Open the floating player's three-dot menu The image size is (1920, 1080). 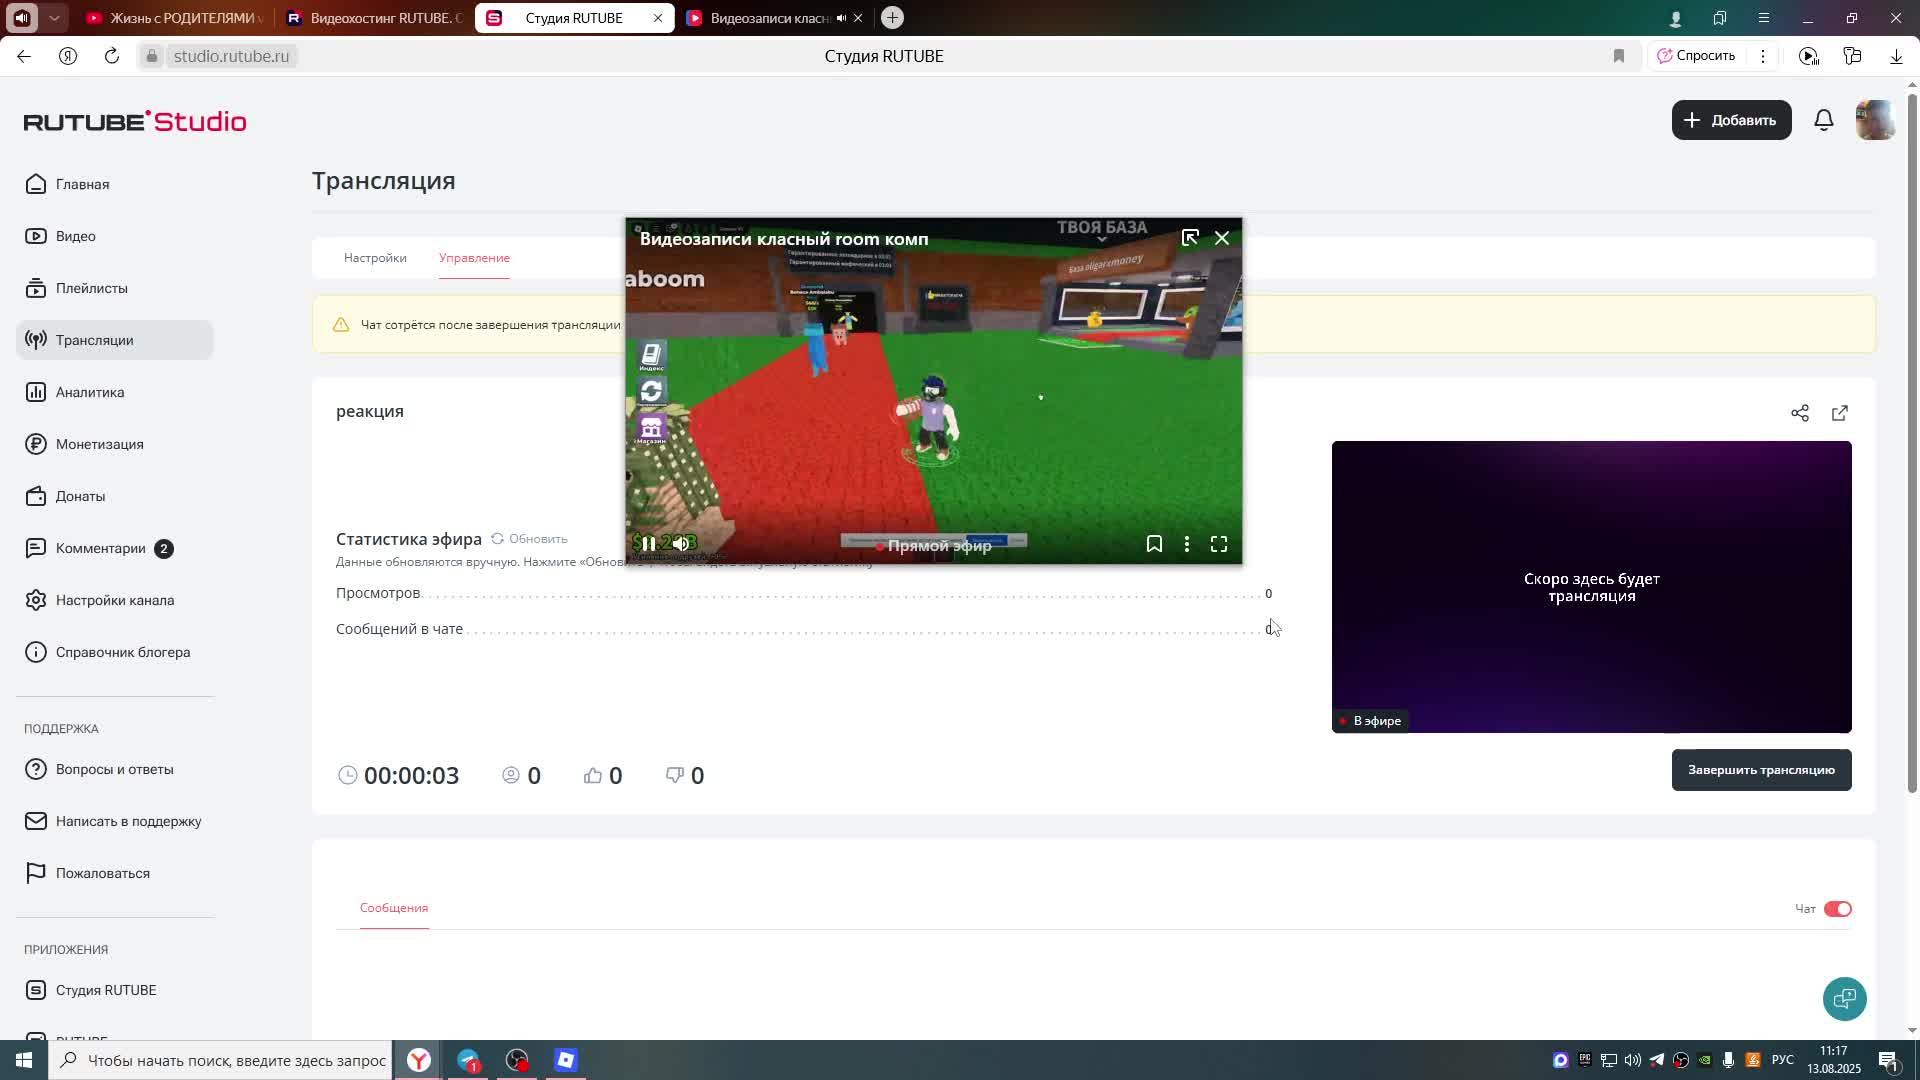(1187, 544)
